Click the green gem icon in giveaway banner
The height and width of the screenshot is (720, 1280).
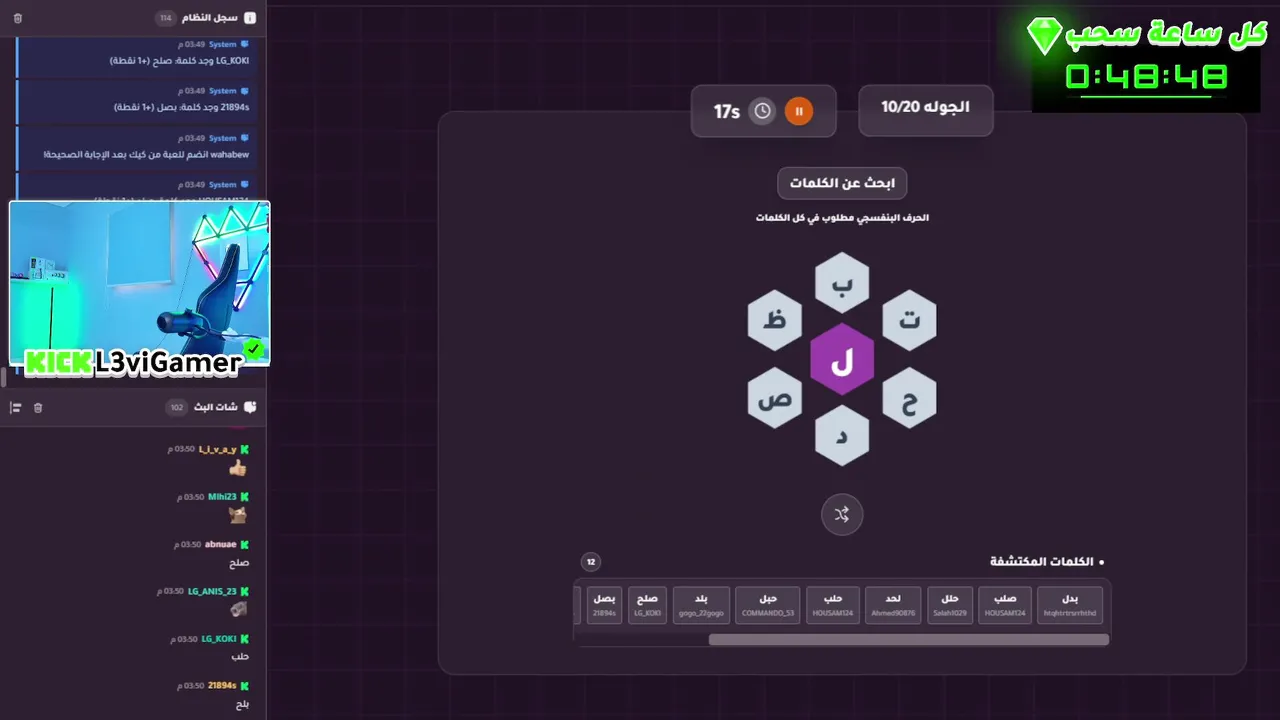coord(1044,35)
